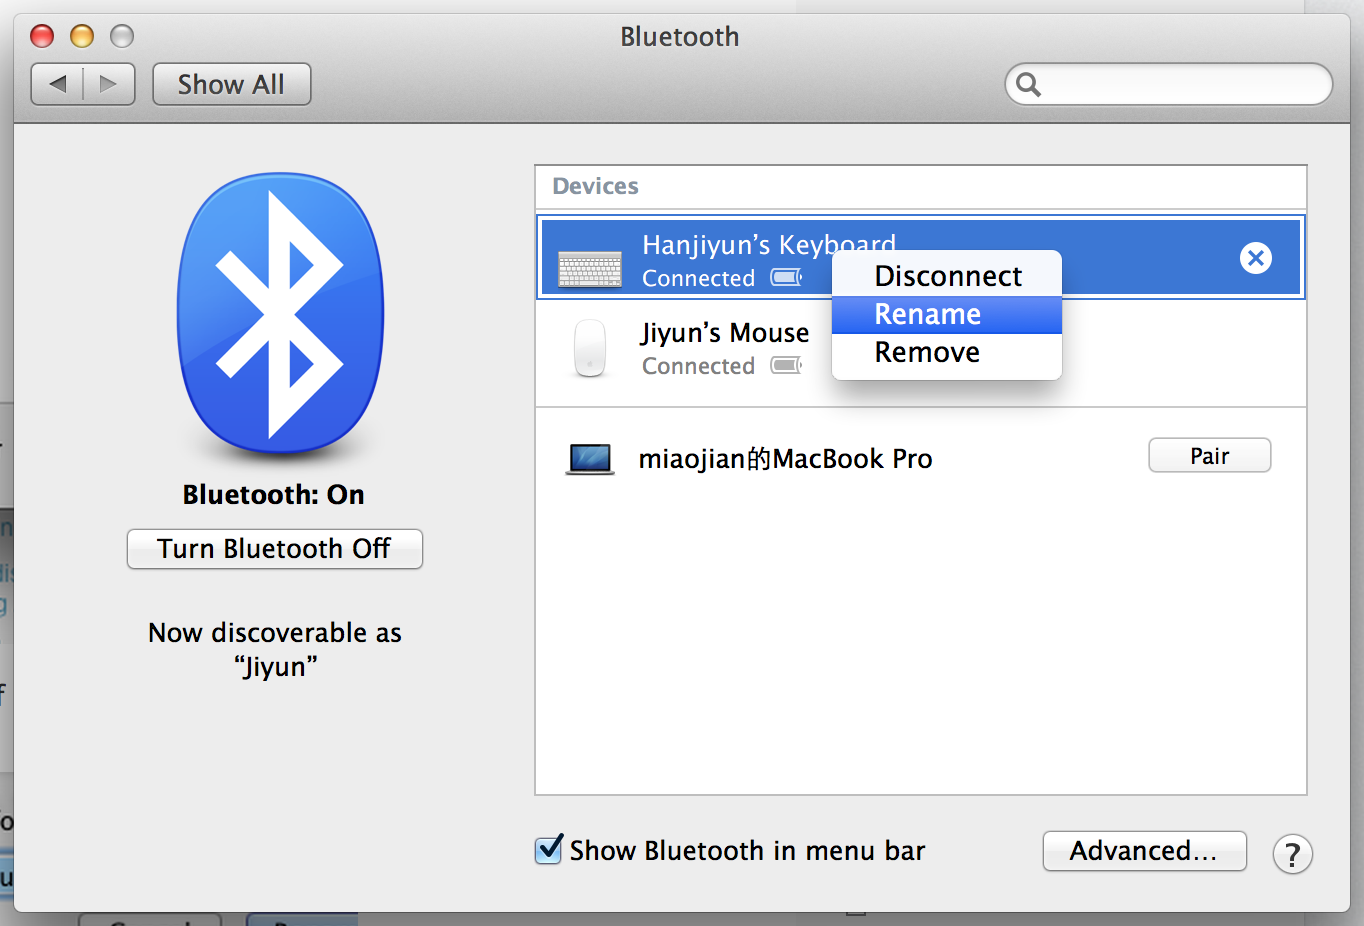Click Turn Bluetooth Off button
Screen dimensions: 1364x926
[274, 549]
